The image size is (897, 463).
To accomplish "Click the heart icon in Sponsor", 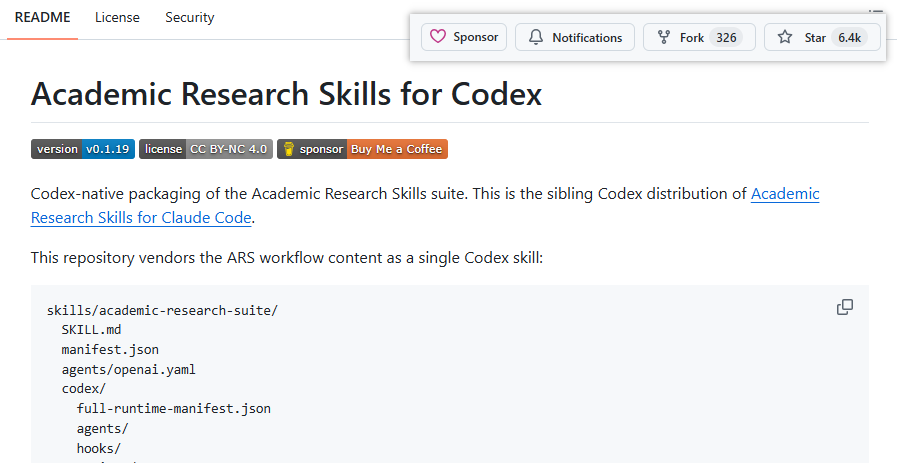I will (x=438, y=37).
